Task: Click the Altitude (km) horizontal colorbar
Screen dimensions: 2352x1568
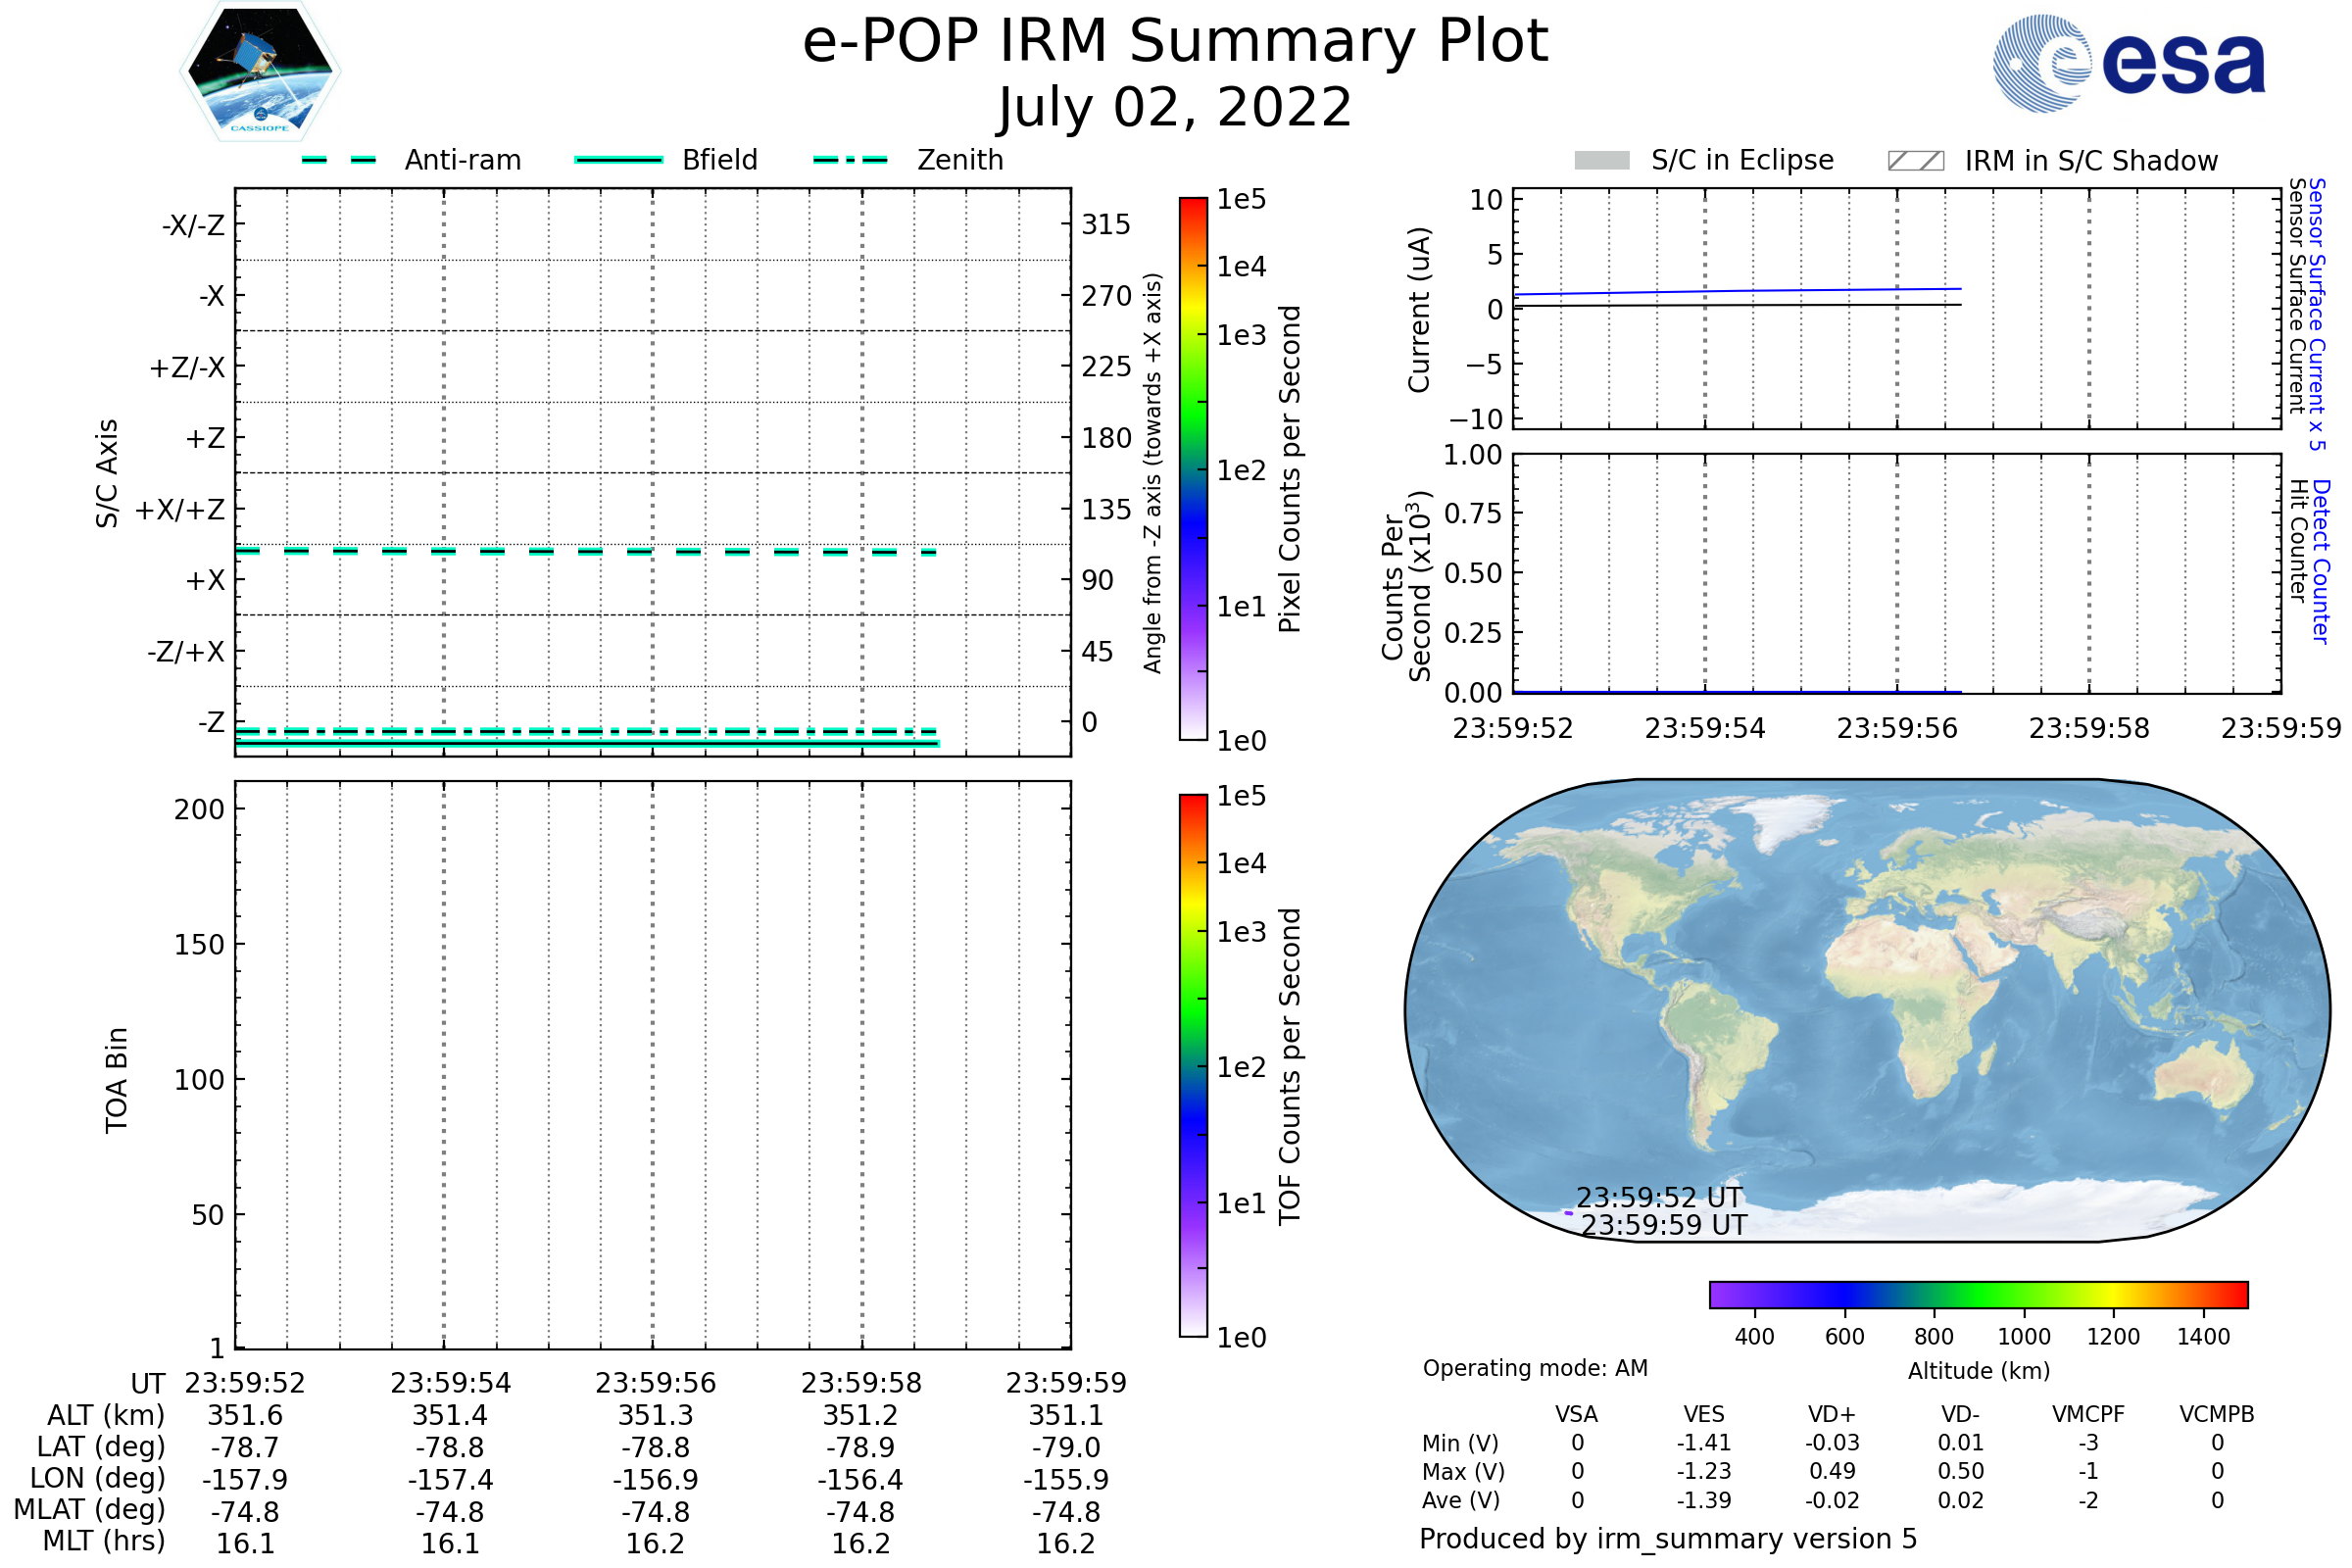Action: point(1978,1294)
